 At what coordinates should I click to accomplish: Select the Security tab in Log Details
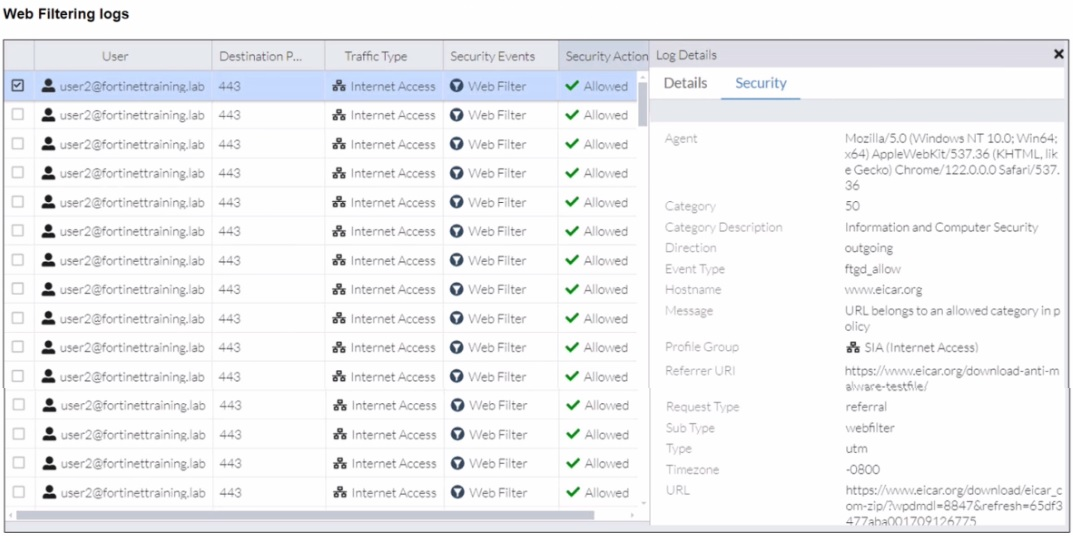(761, 83)
